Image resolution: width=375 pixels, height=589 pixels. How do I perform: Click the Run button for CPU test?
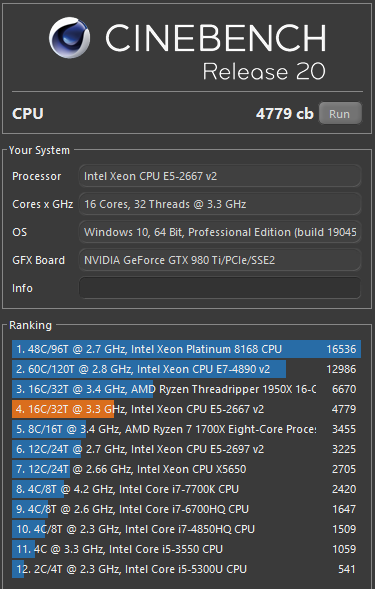click(340, 113)
